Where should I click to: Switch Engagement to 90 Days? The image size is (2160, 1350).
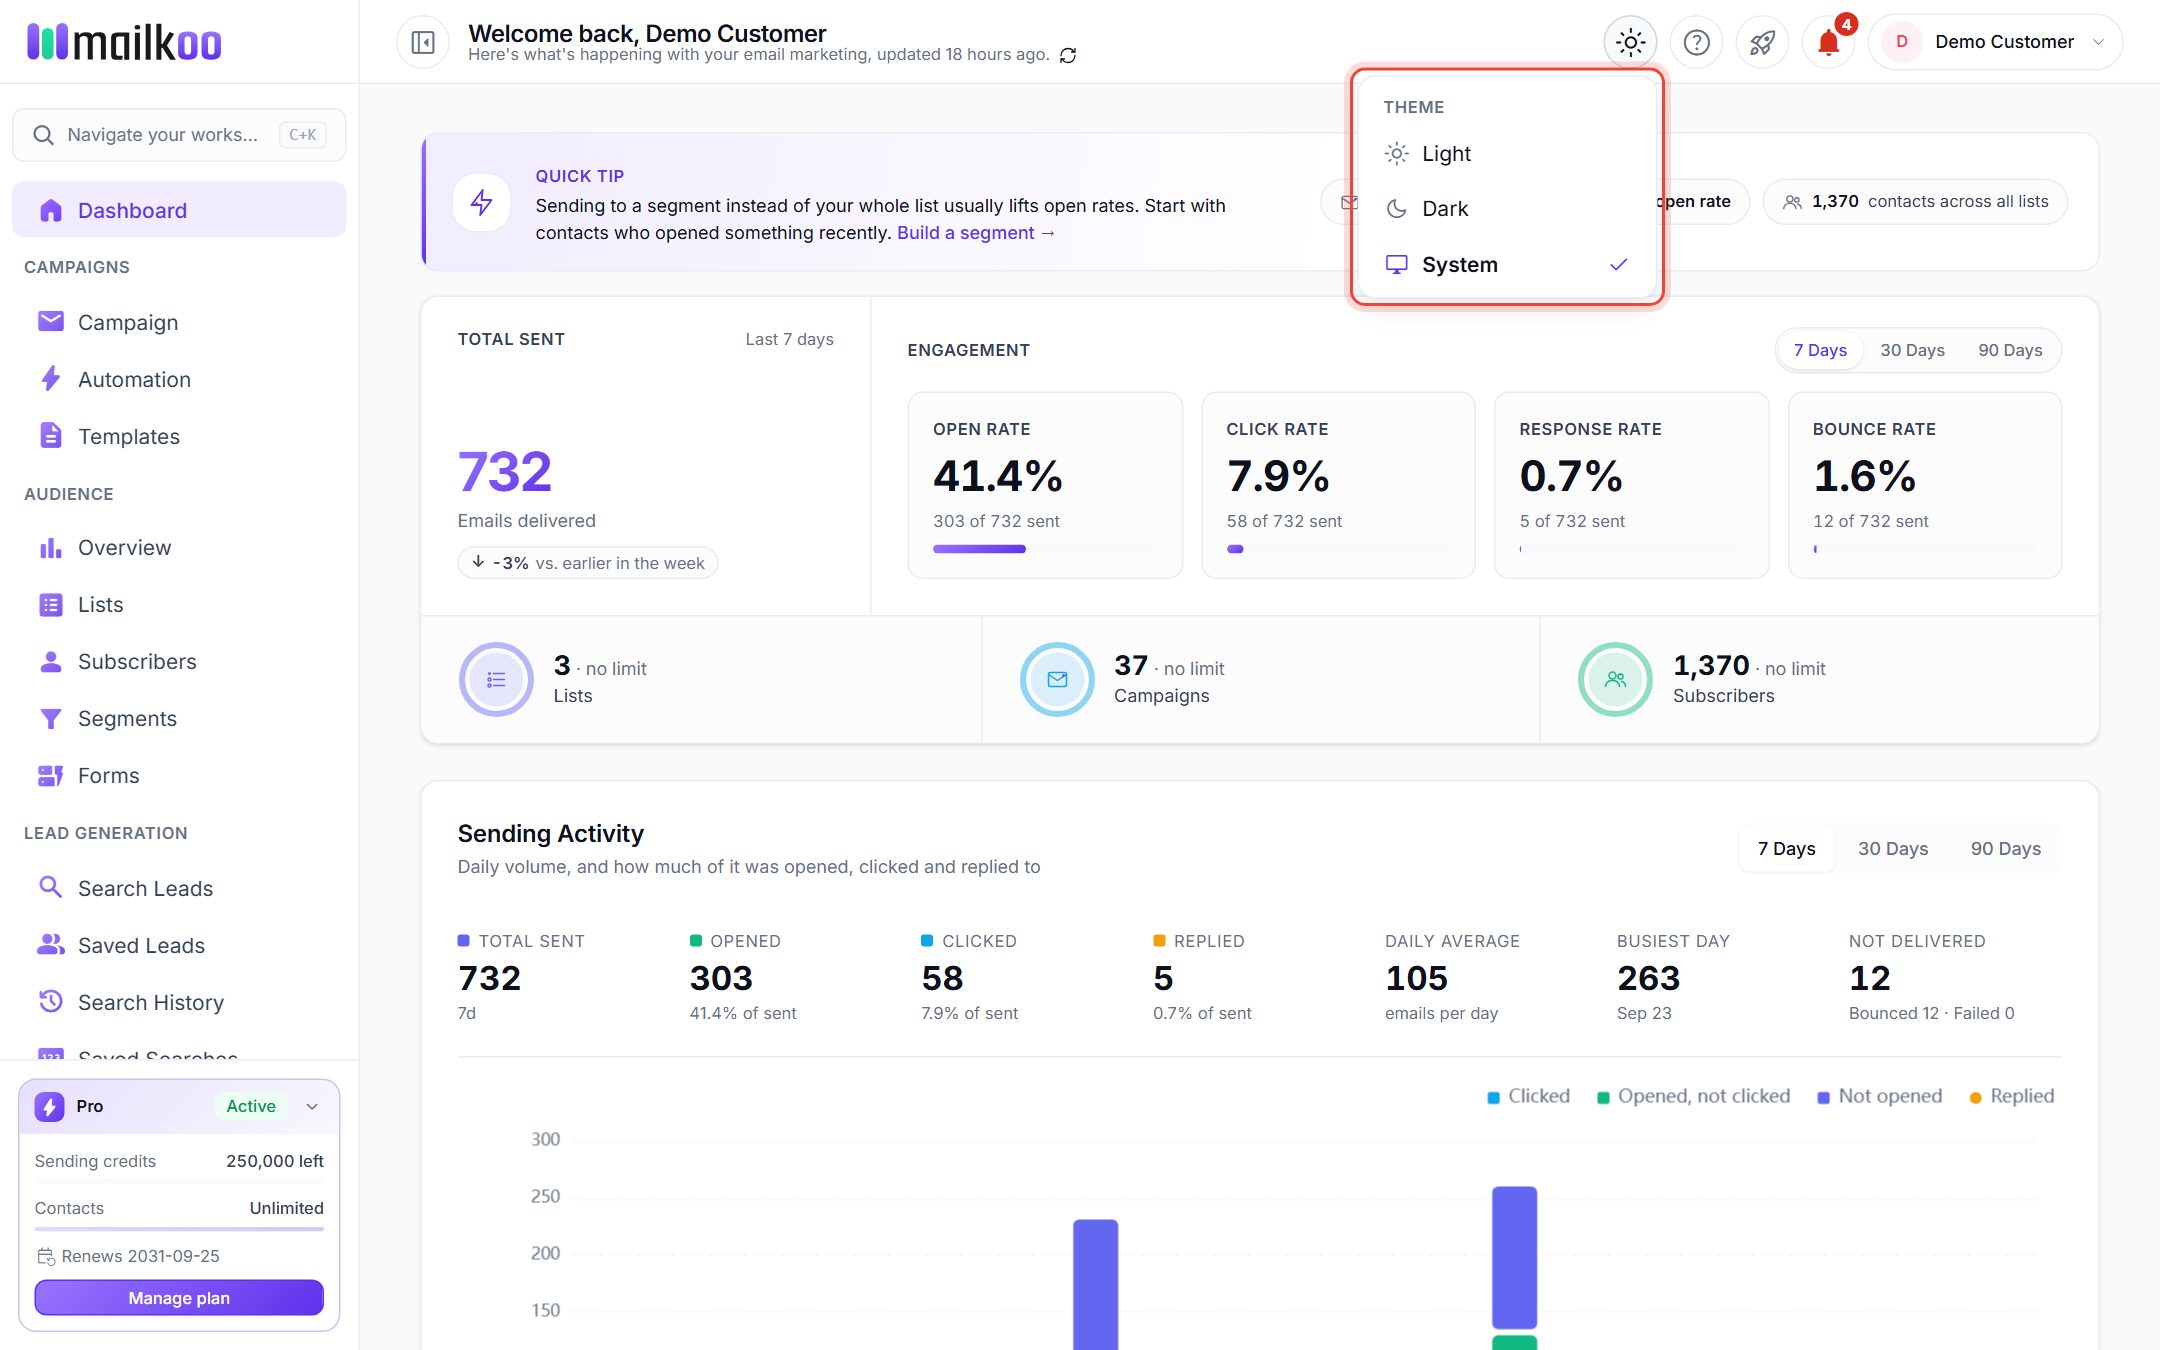coord(2010,350)
